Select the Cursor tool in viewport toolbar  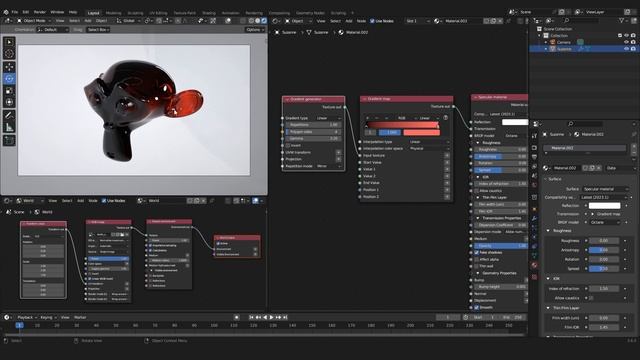(x=9, y=53)
